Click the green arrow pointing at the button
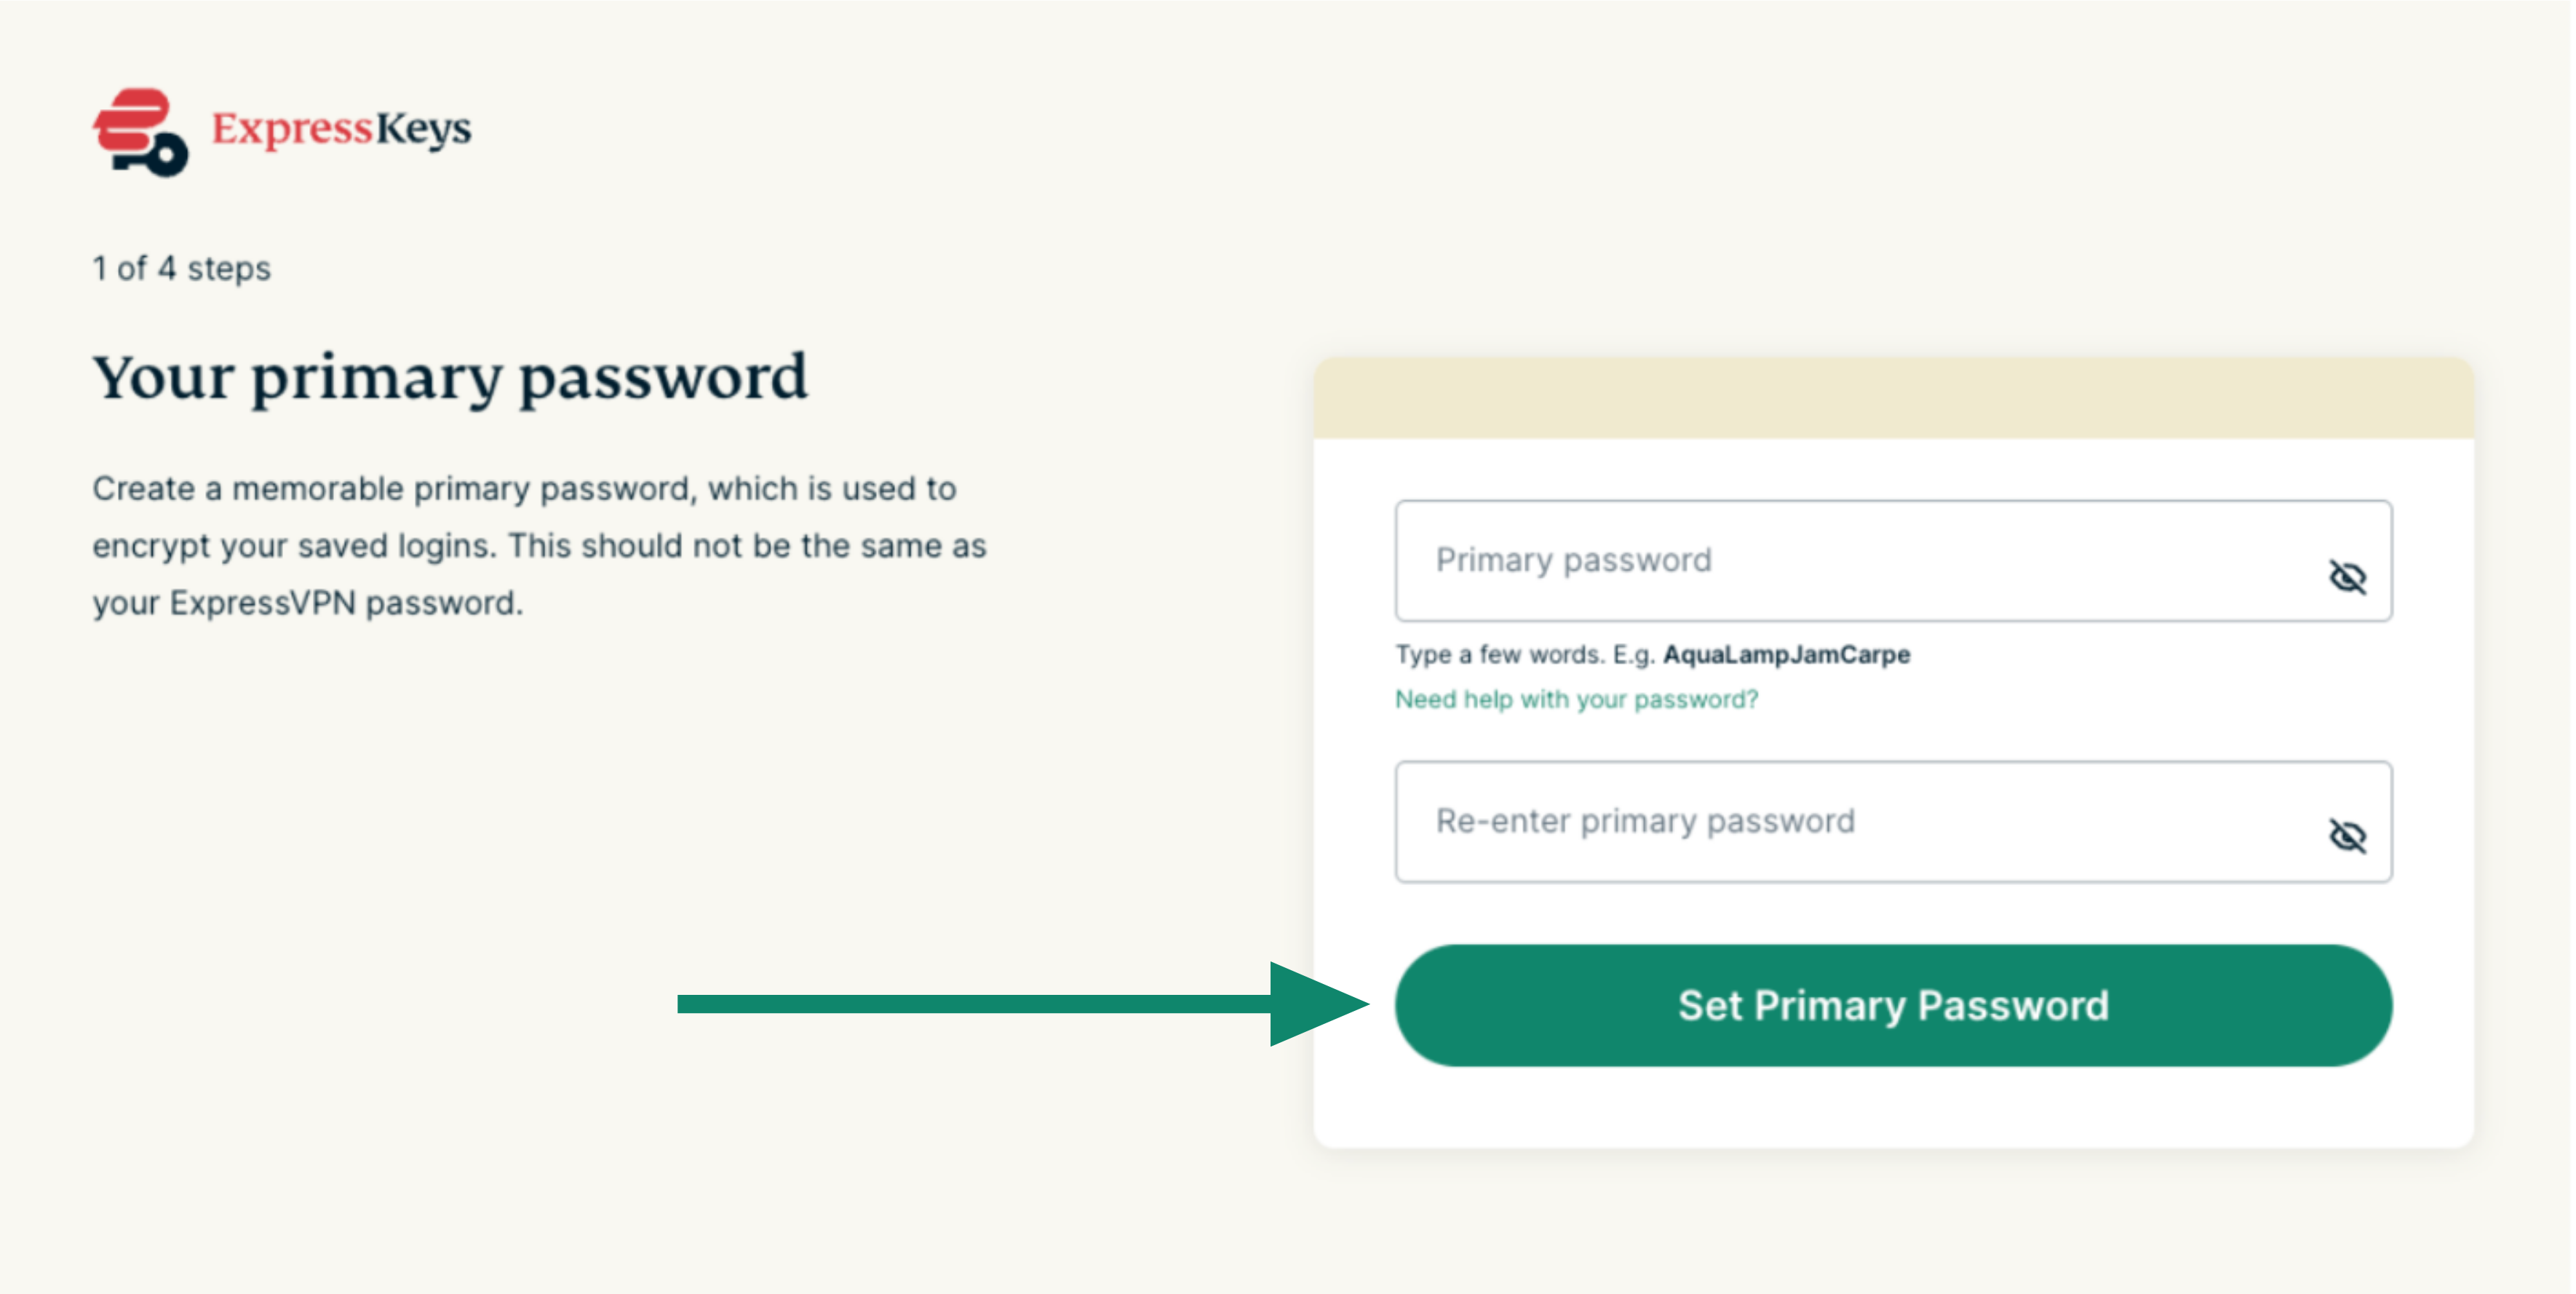 pos(1020,1003)
